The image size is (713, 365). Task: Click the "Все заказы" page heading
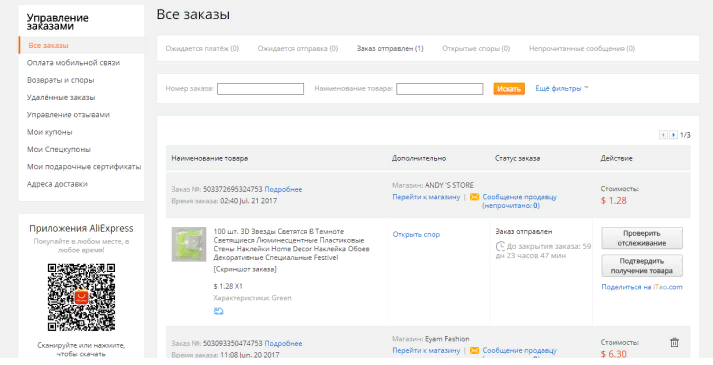tap(193, 14)
